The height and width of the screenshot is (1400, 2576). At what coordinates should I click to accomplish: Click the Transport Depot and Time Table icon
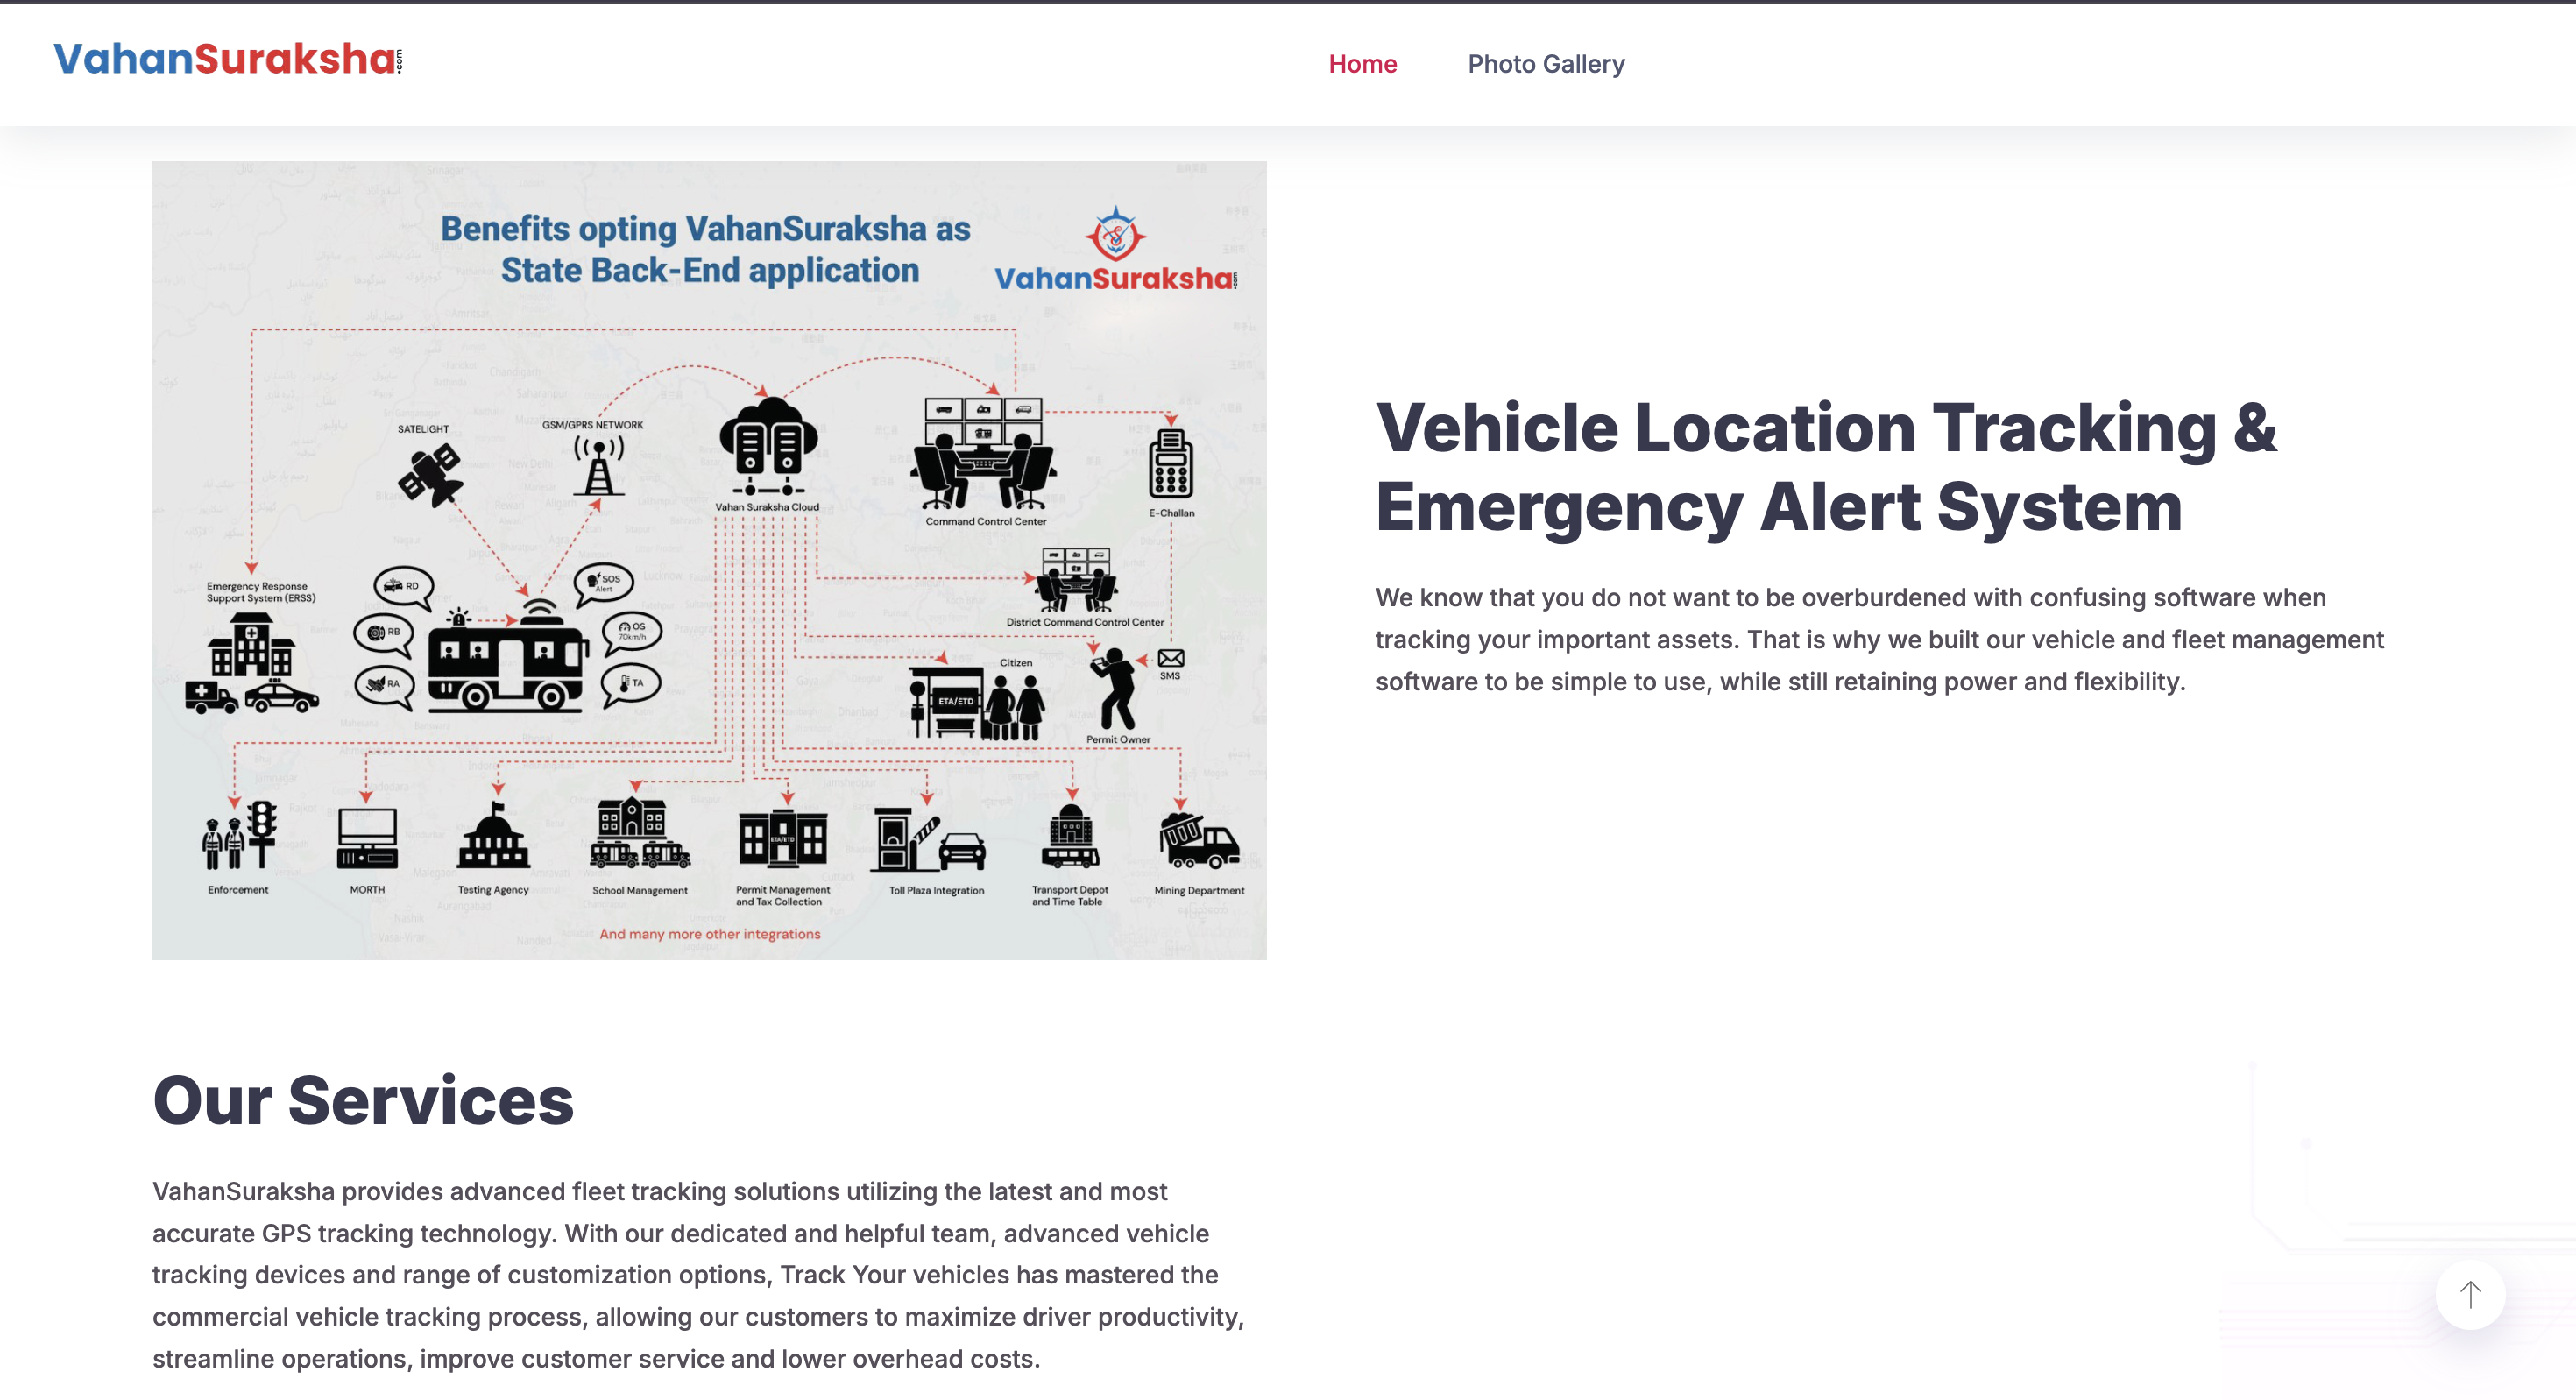1070,836
